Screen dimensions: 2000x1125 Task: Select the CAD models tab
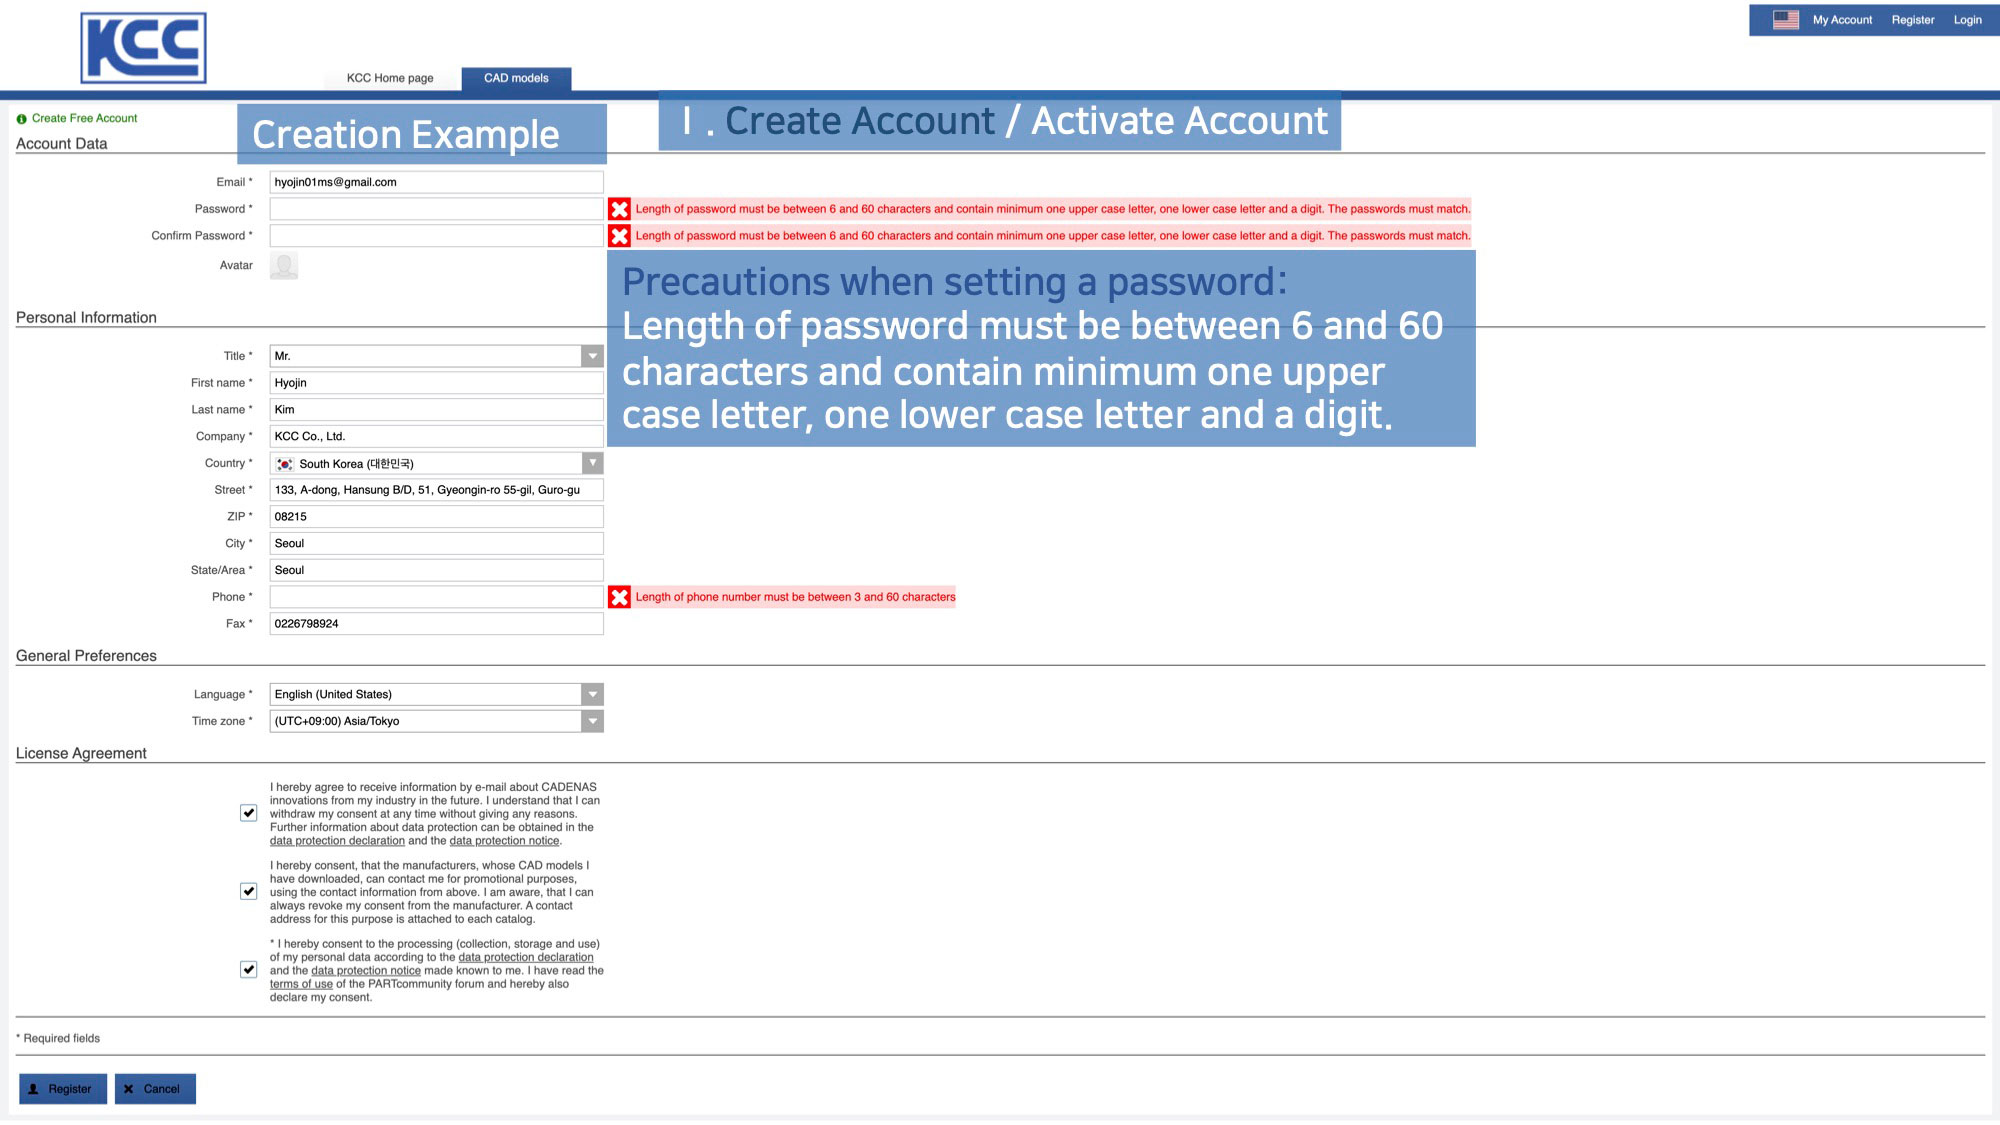point(516,78)
